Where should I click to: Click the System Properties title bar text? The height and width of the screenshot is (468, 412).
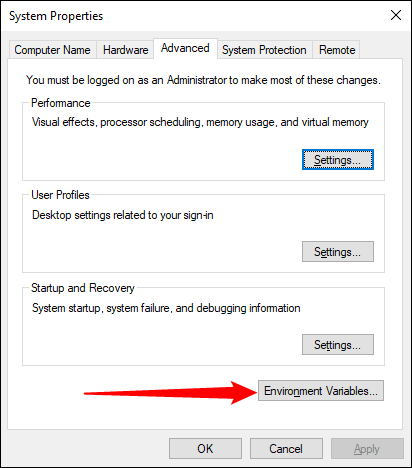tap(56, 16)
